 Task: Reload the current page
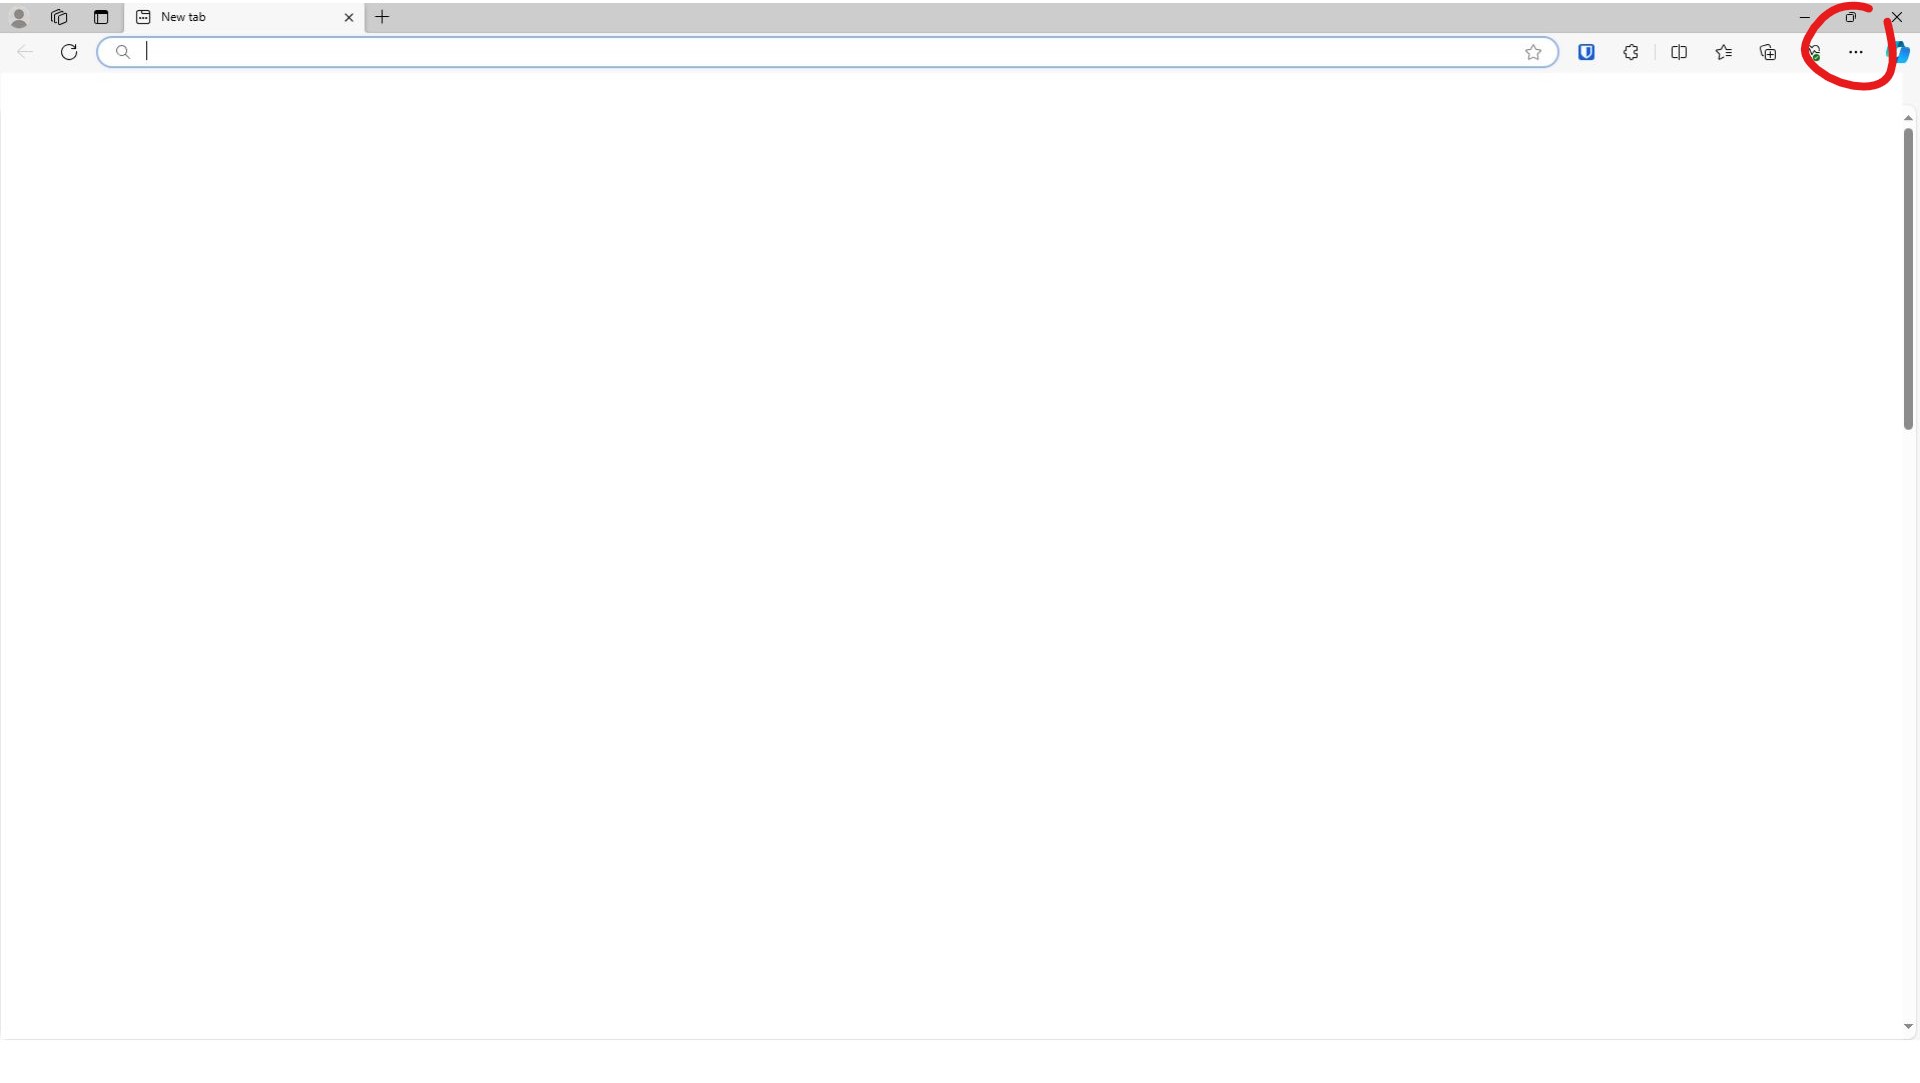[x=69, y=52]
